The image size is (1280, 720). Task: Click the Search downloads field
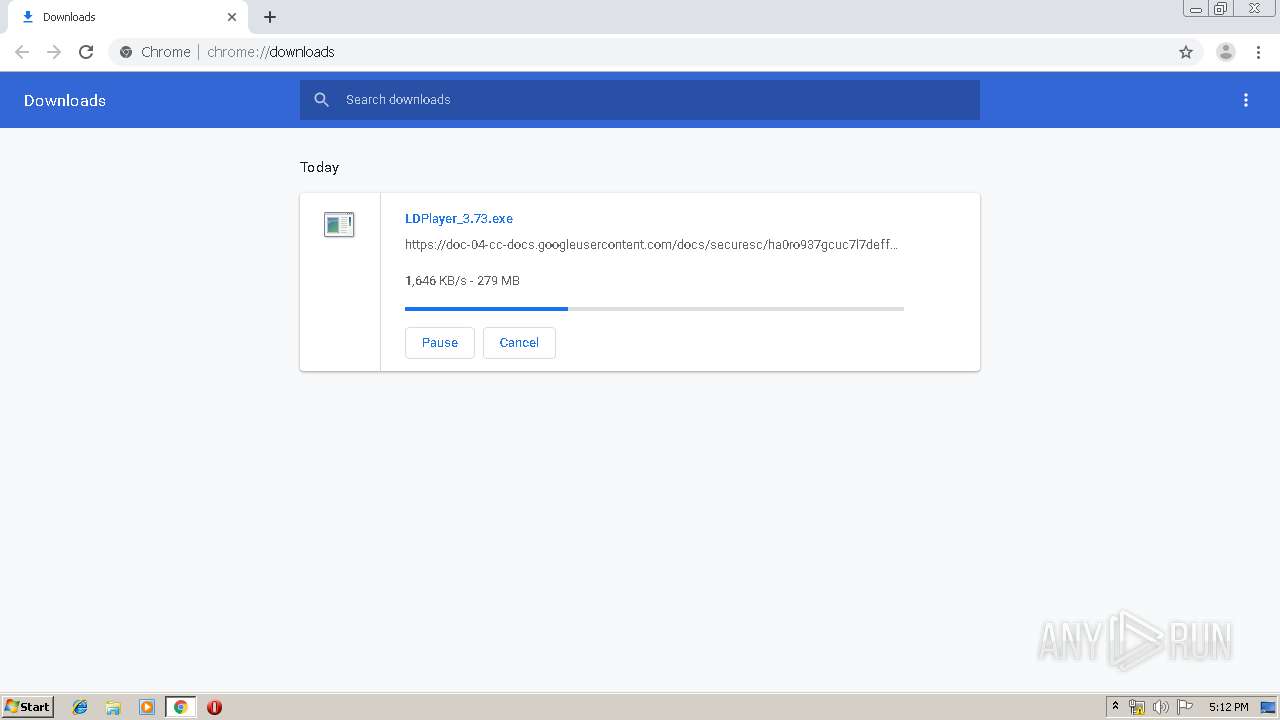click(640, 100)
